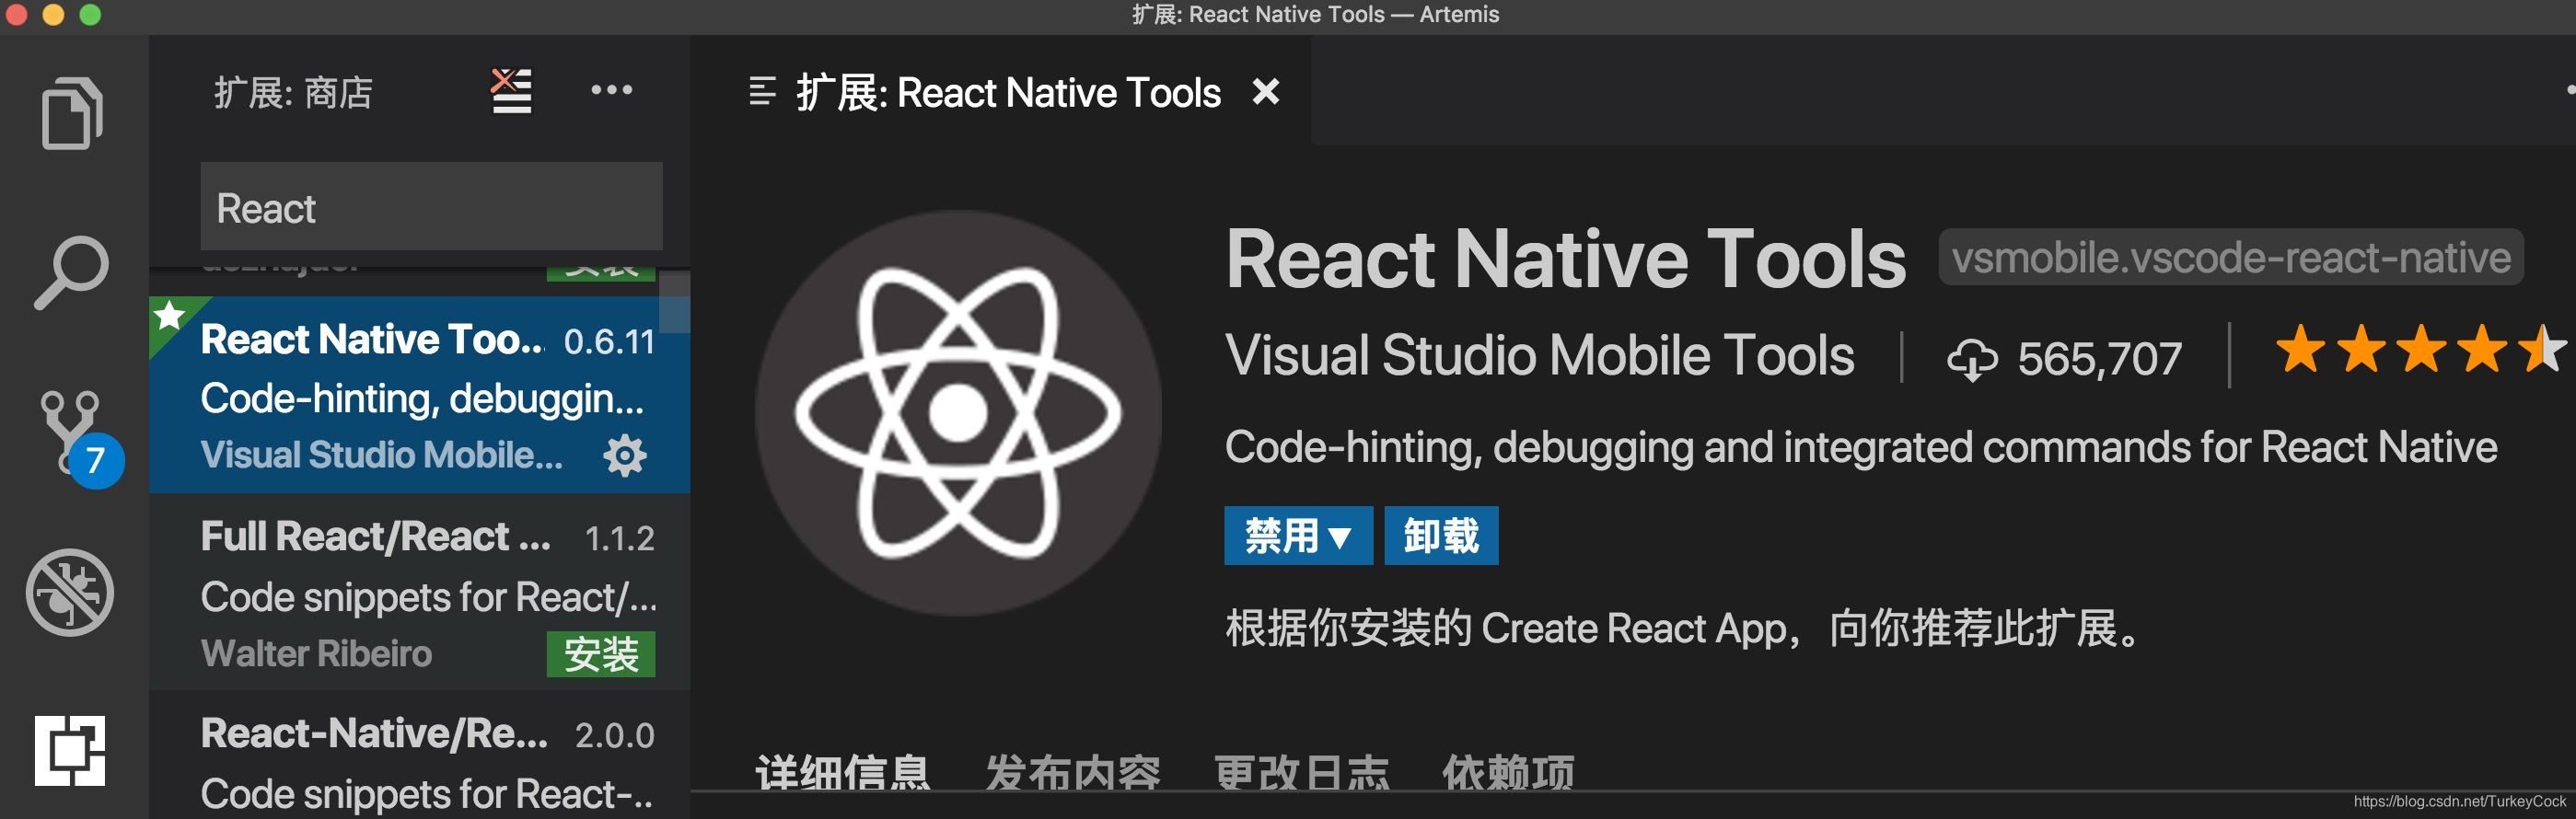This screenshot has width=2576, height=819.
Task: Switch to the 依赖项 dependencies tab
Action: (1508, 773)
